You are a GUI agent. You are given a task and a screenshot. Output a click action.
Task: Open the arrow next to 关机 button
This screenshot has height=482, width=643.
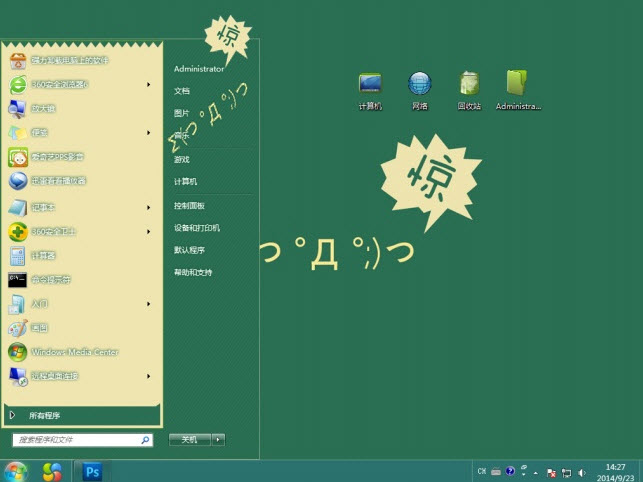pos(218,439)
